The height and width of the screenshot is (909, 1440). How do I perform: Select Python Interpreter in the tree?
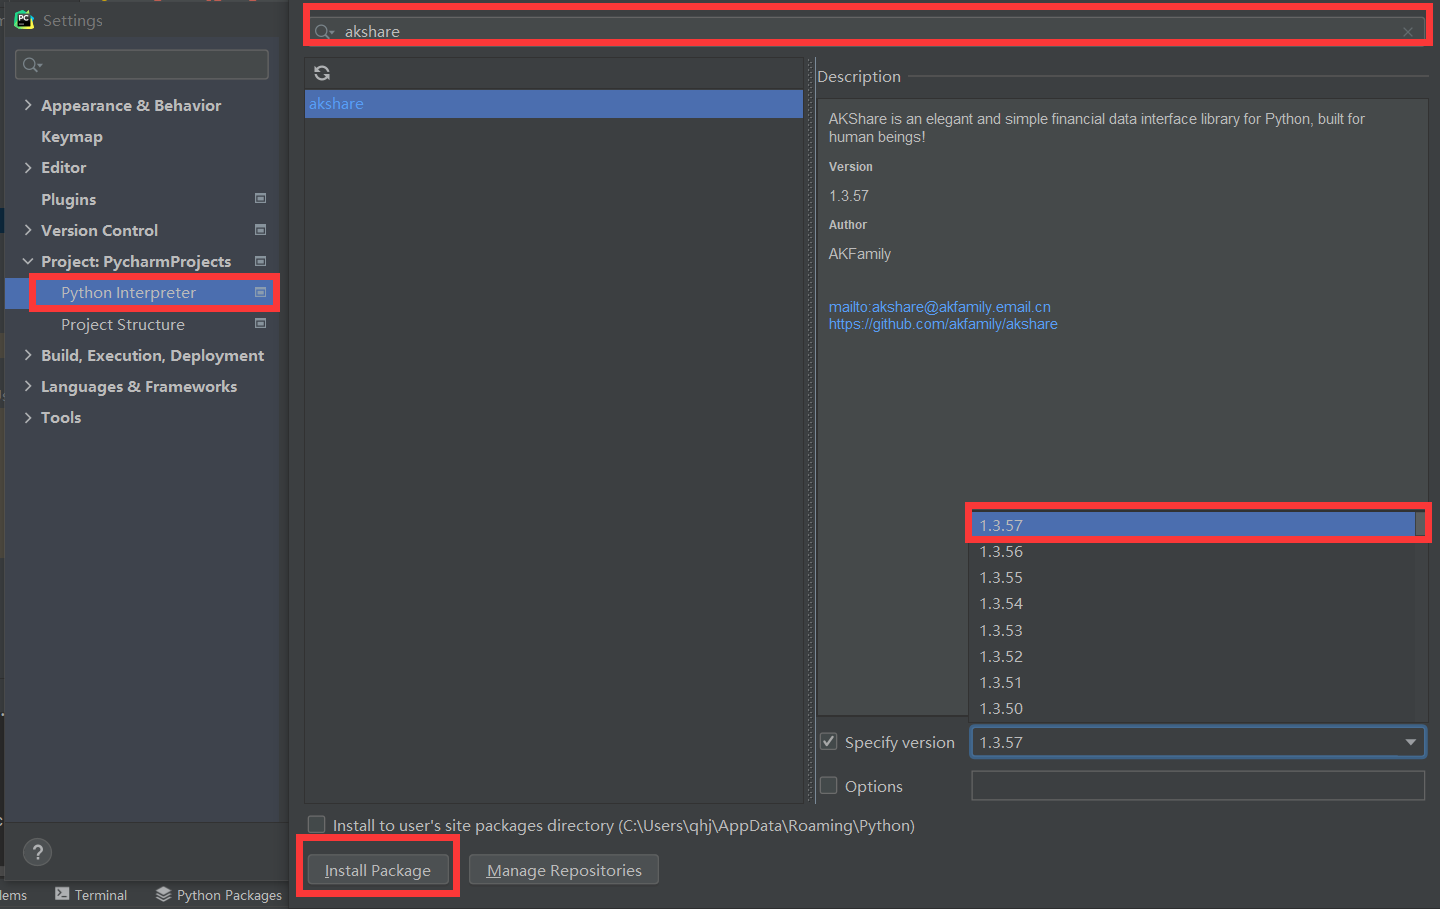click(128, 292)
